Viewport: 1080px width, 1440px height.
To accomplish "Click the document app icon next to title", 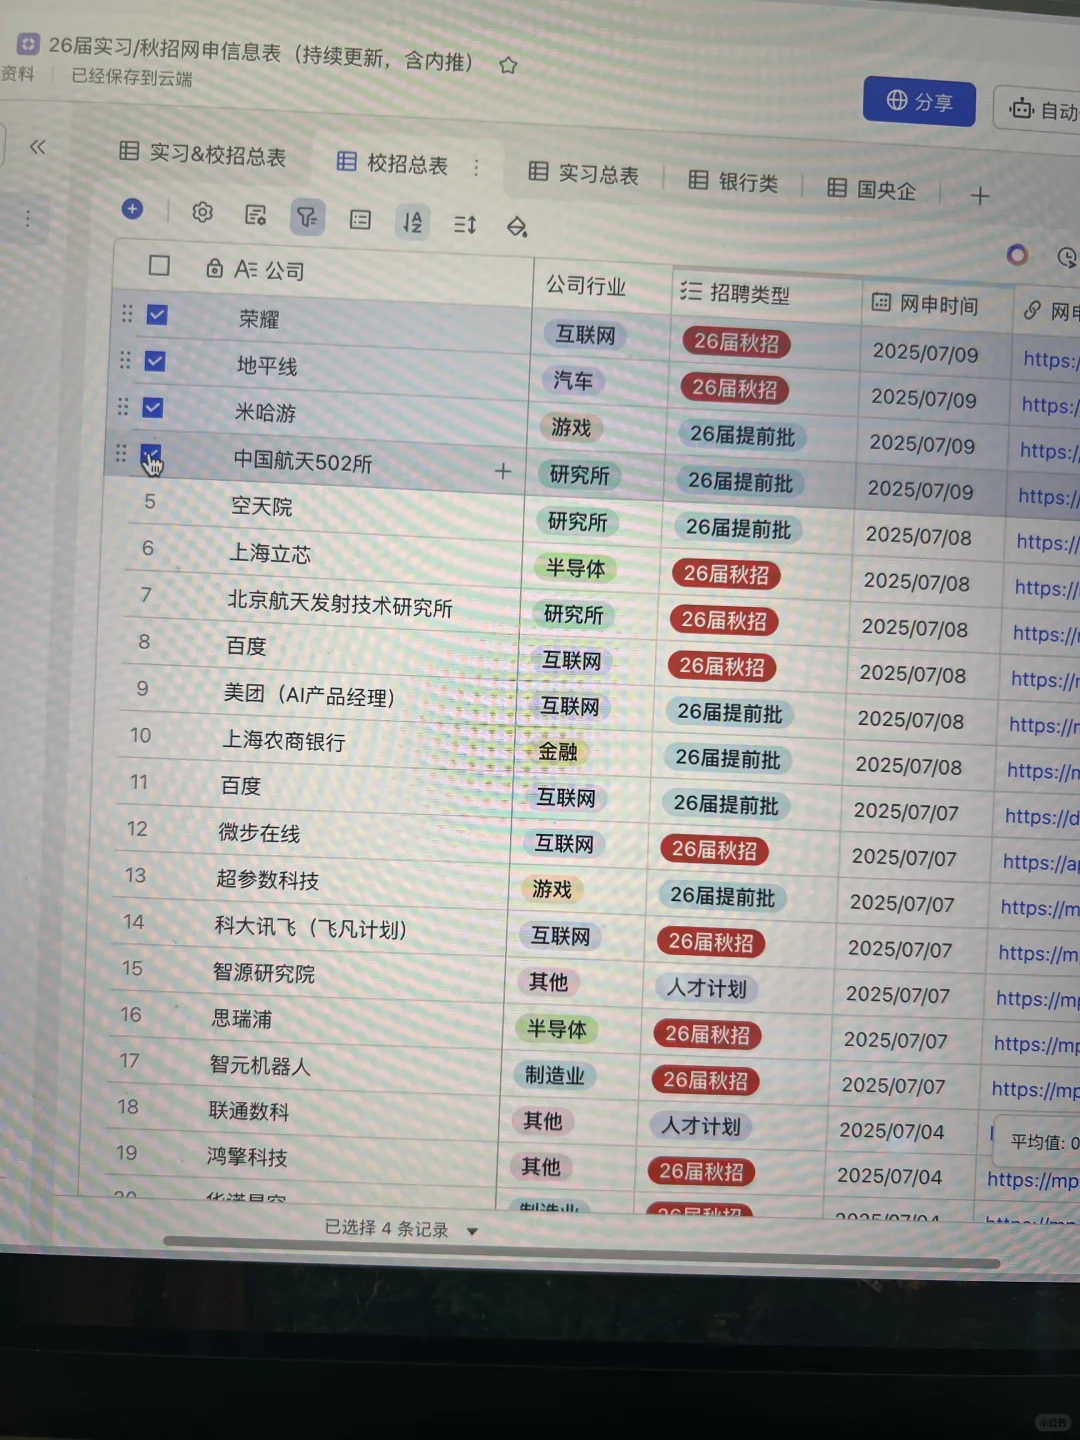I will (28, 44).
